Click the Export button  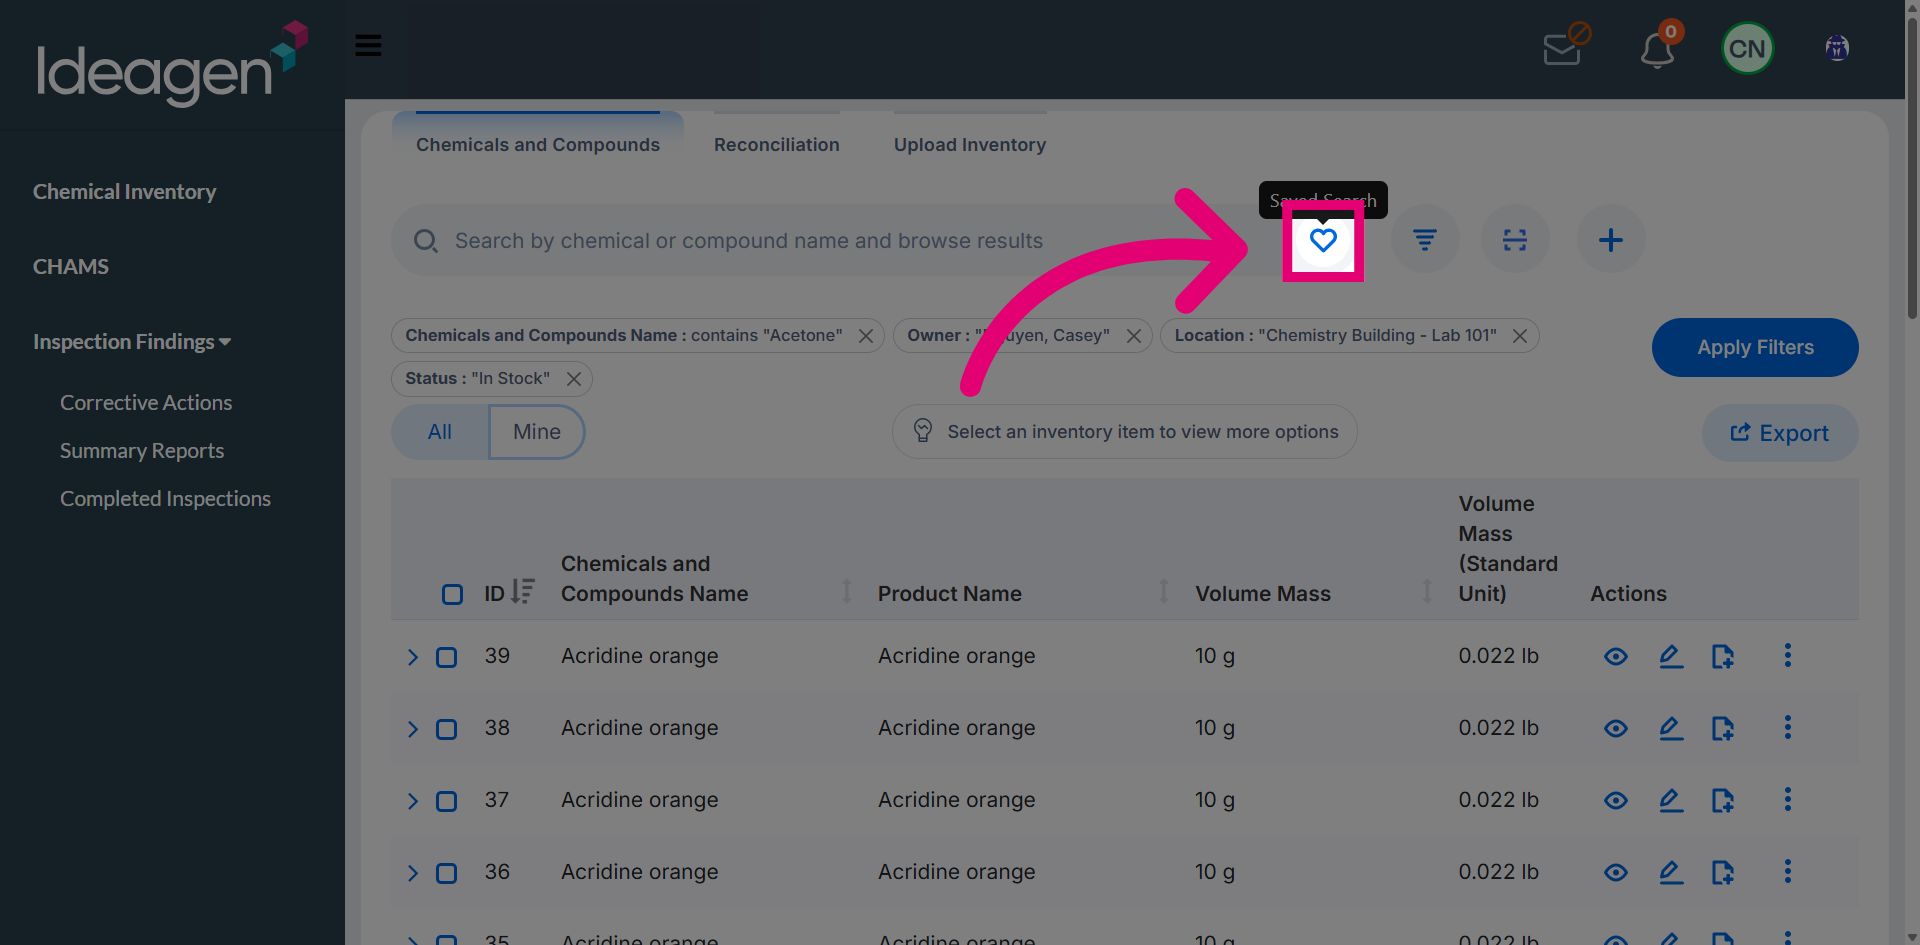click(1780, 433)
